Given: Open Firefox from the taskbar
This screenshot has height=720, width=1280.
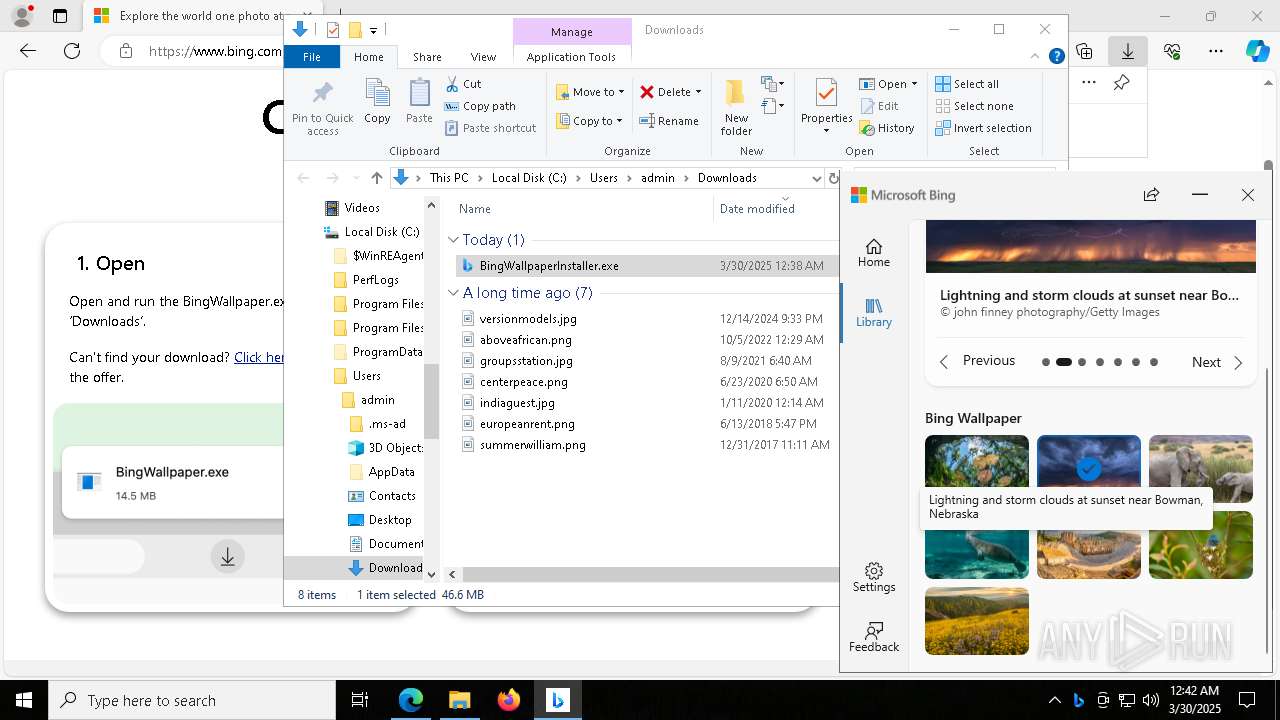Looking at the screenshot, I should tap(509, 700).
